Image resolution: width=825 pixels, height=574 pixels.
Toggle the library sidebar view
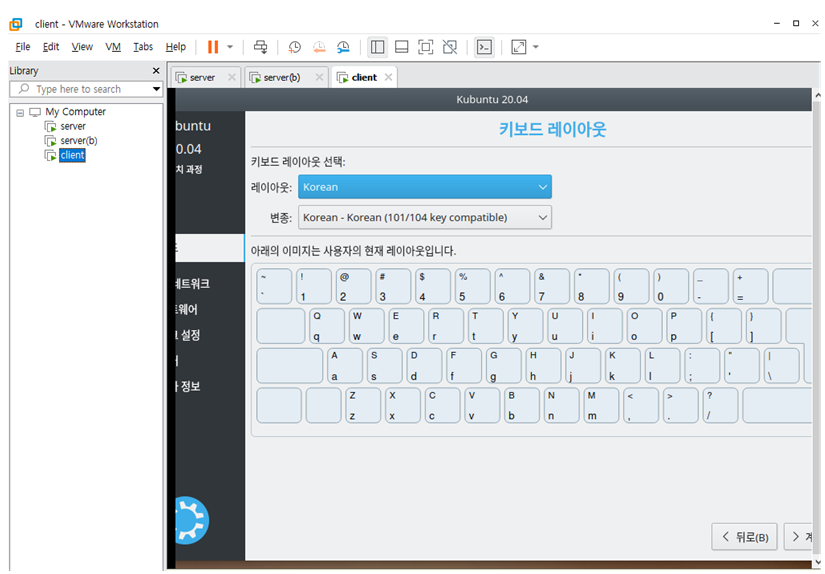click(x=377, y=47)
